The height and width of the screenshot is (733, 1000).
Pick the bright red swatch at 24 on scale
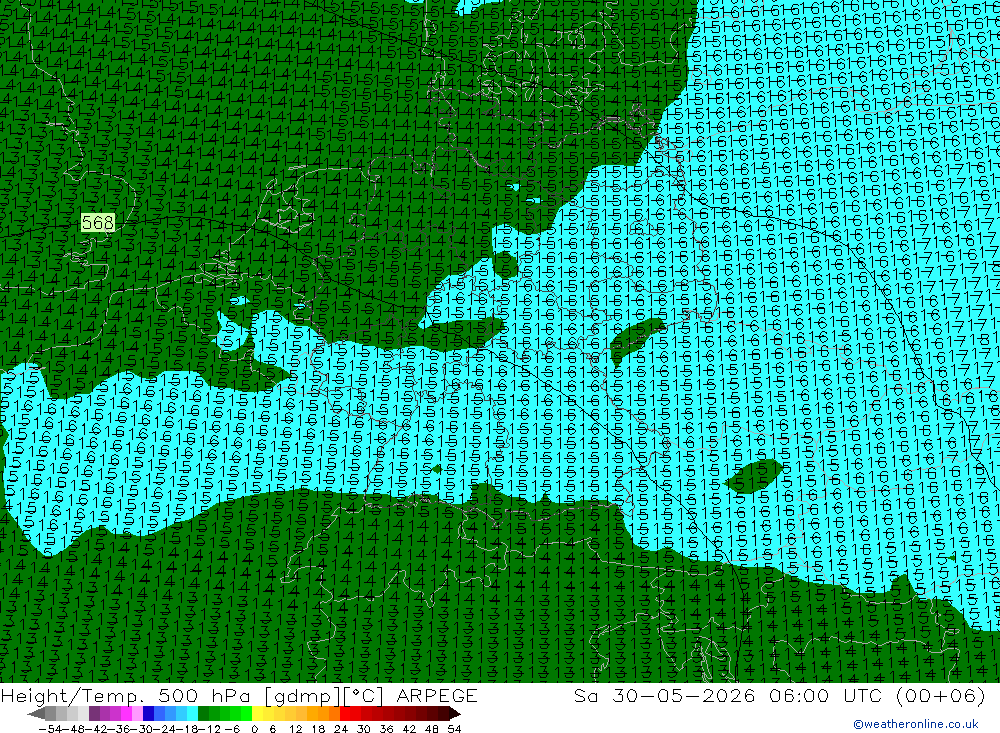(345, 714)
